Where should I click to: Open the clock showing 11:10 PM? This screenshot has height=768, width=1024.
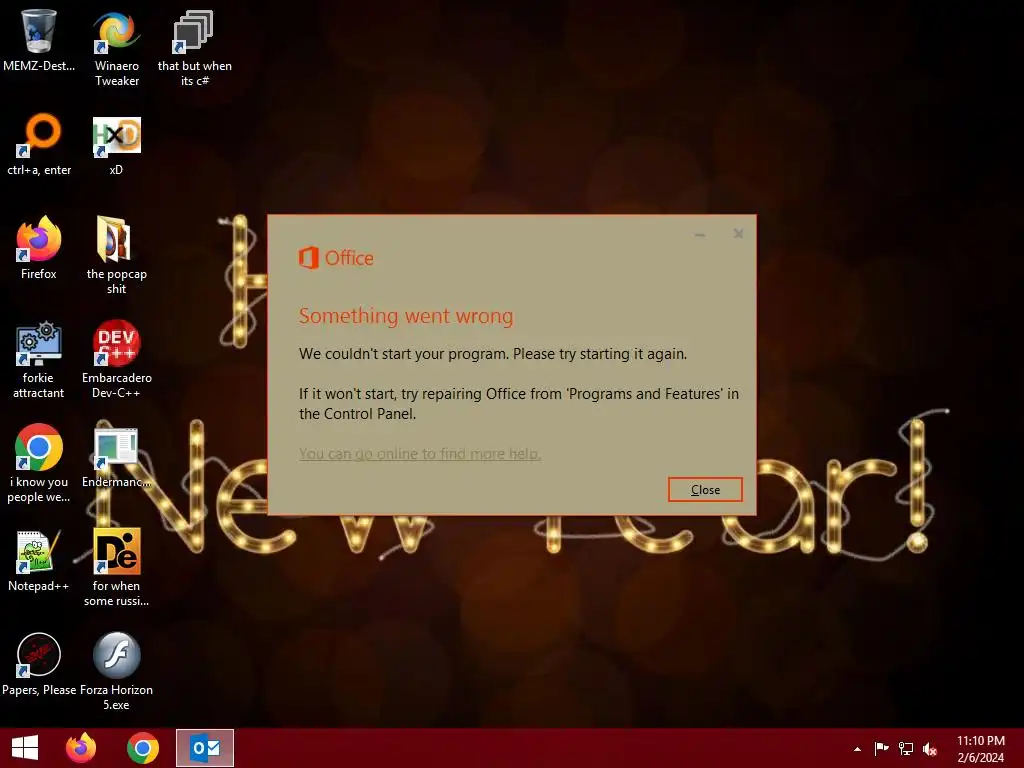coord(980,748)
